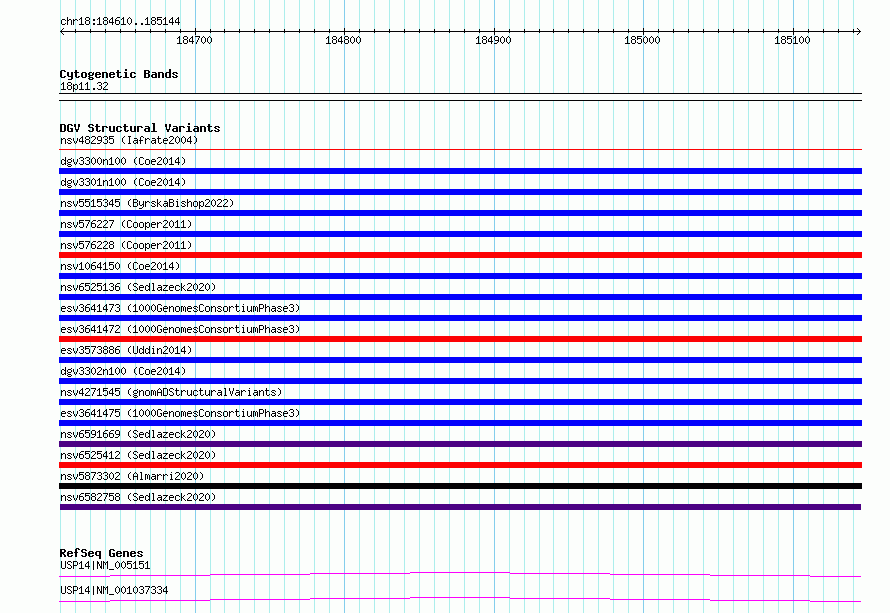Viewport: 890px width, 613px height.
Task: Click the right arrow of the ruler
Action: [x=858, y=31]
